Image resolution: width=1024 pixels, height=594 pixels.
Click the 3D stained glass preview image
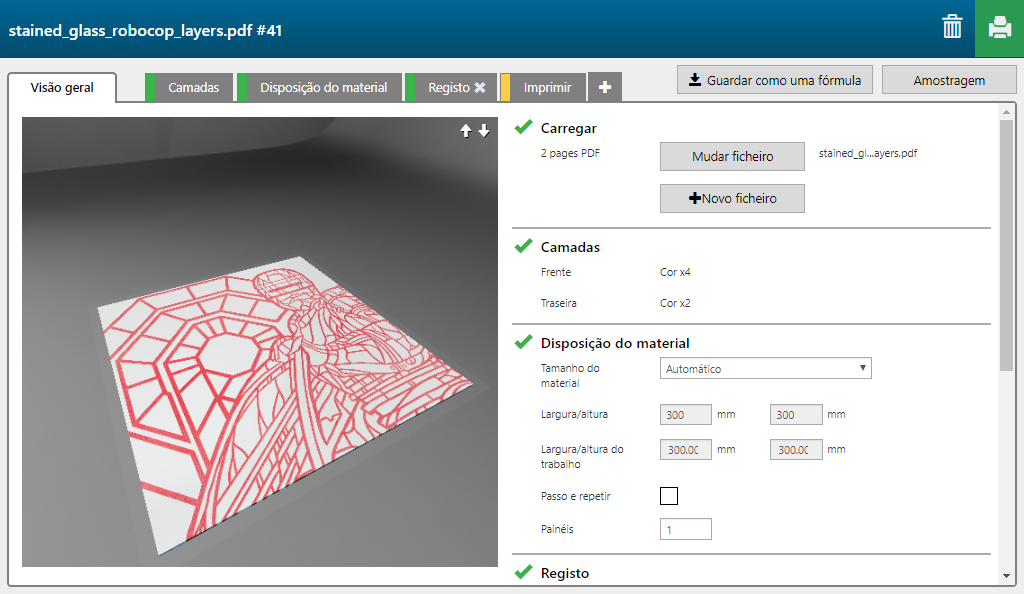point(260,342)
